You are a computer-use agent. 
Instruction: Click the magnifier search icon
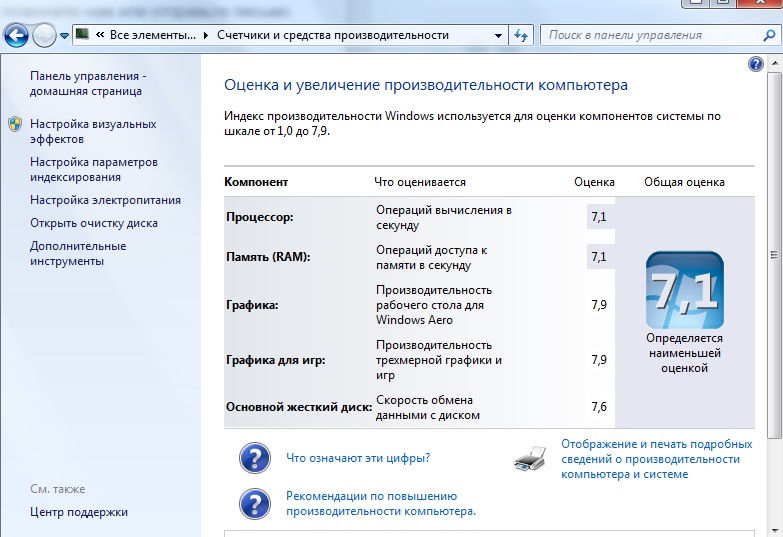770,35
